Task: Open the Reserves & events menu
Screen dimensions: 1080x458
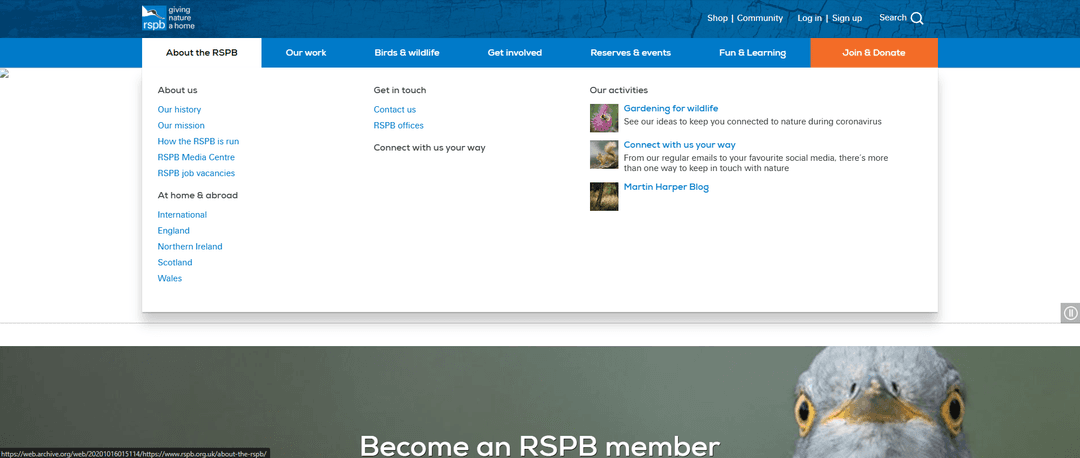Action: [630, 52]
